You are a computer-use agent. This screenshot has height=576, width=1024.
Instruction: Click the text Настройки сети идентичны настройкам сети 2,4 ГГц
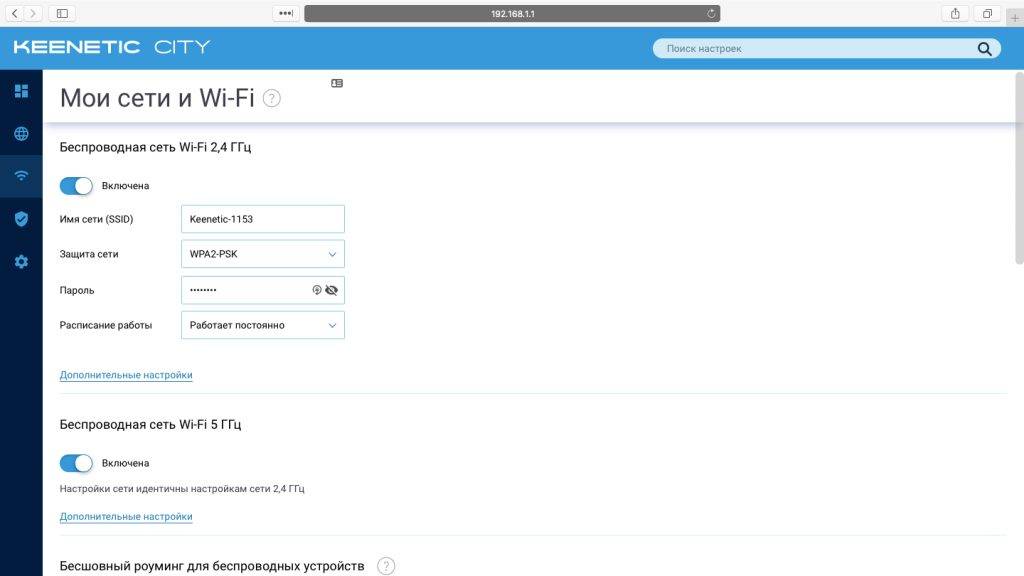(182, 488)
